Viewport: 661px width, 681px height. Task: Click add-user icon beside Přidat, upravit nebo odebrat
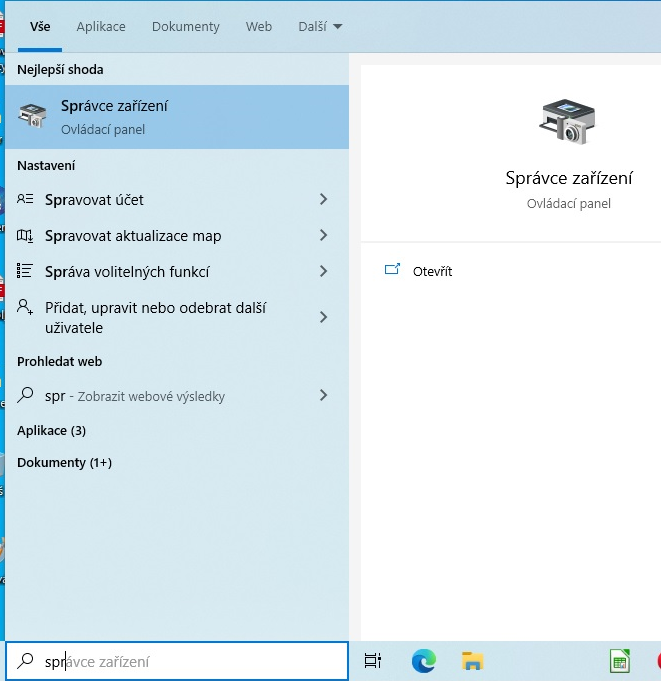[25, 307]
